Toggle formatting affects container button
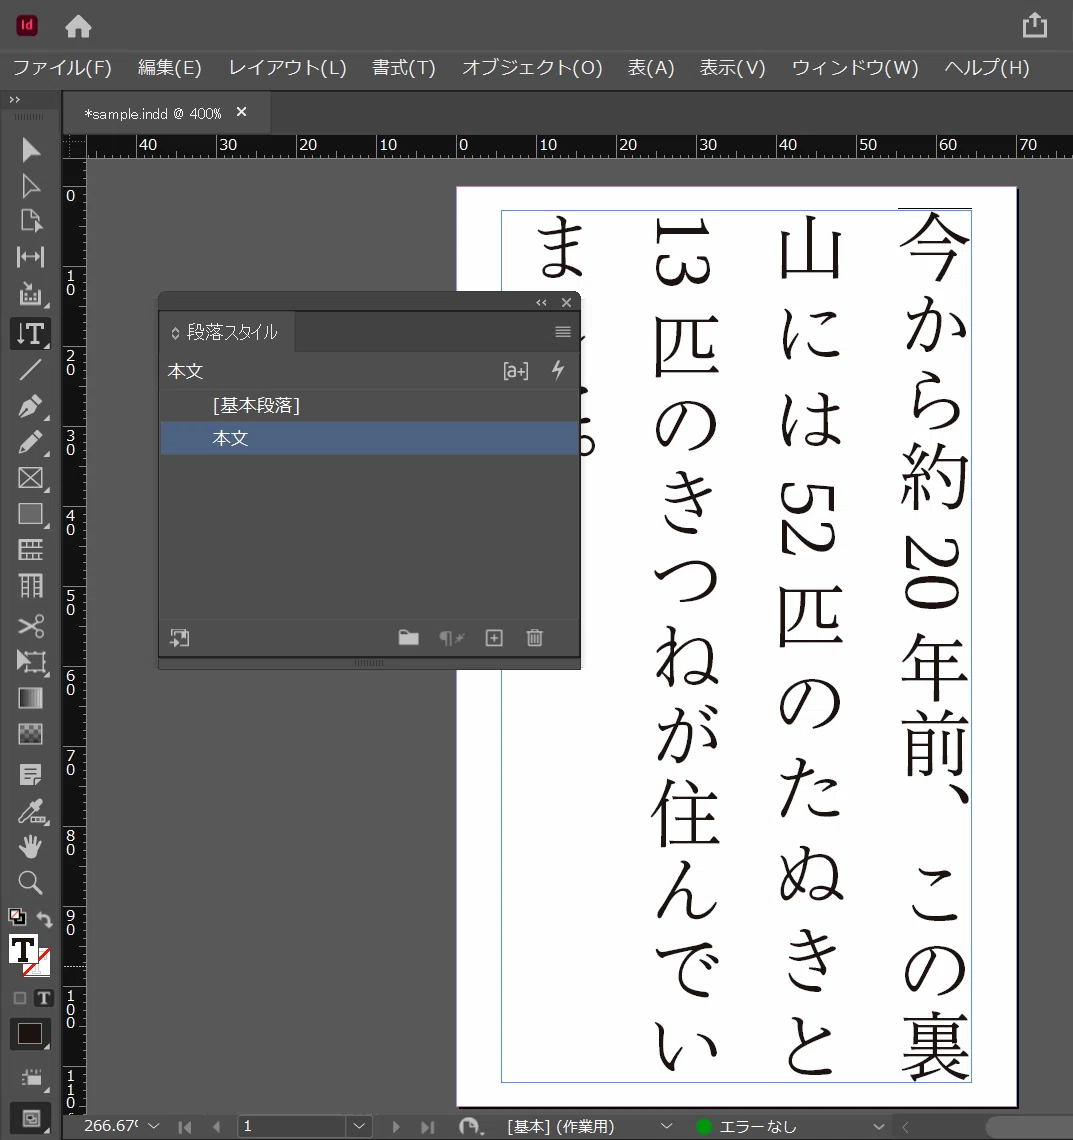 pyautogui.click(x=20, y=998)
